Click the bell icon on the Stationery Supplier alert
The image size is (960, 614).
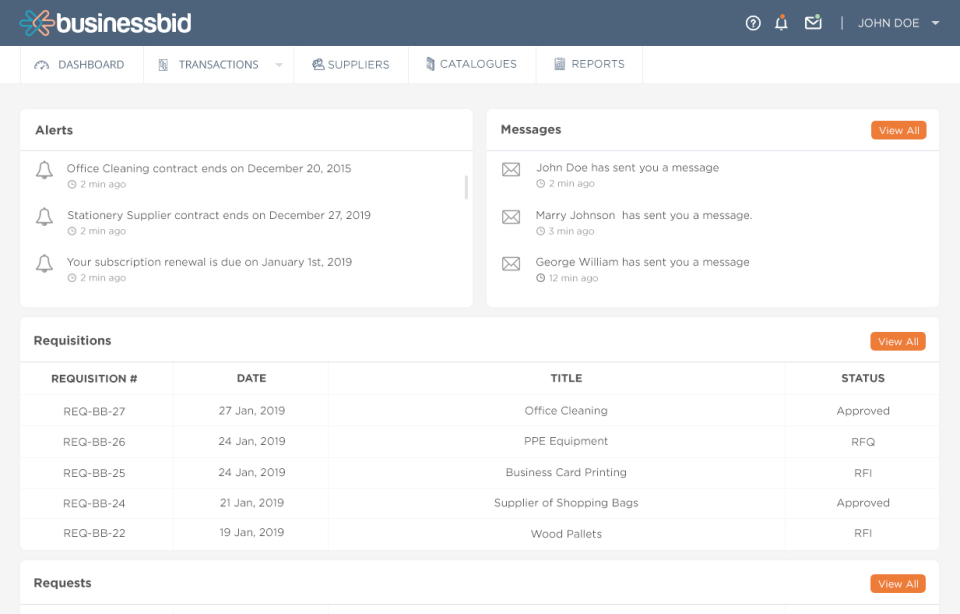[44, 218]
